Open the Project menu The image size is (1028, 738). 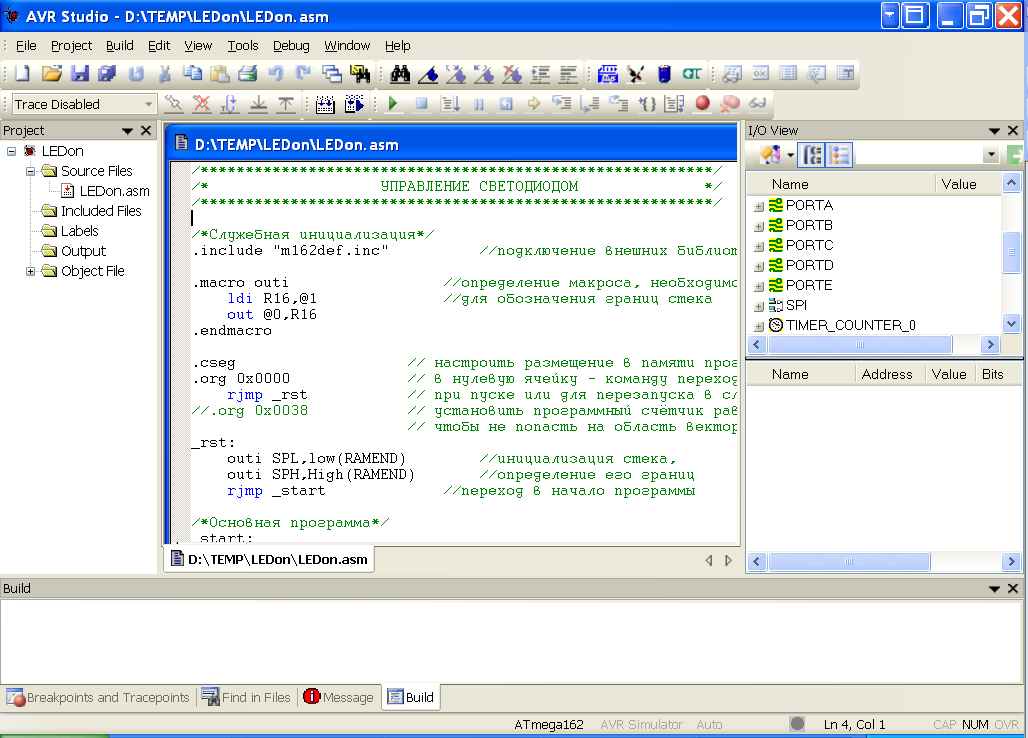click(x=71, y=46)
